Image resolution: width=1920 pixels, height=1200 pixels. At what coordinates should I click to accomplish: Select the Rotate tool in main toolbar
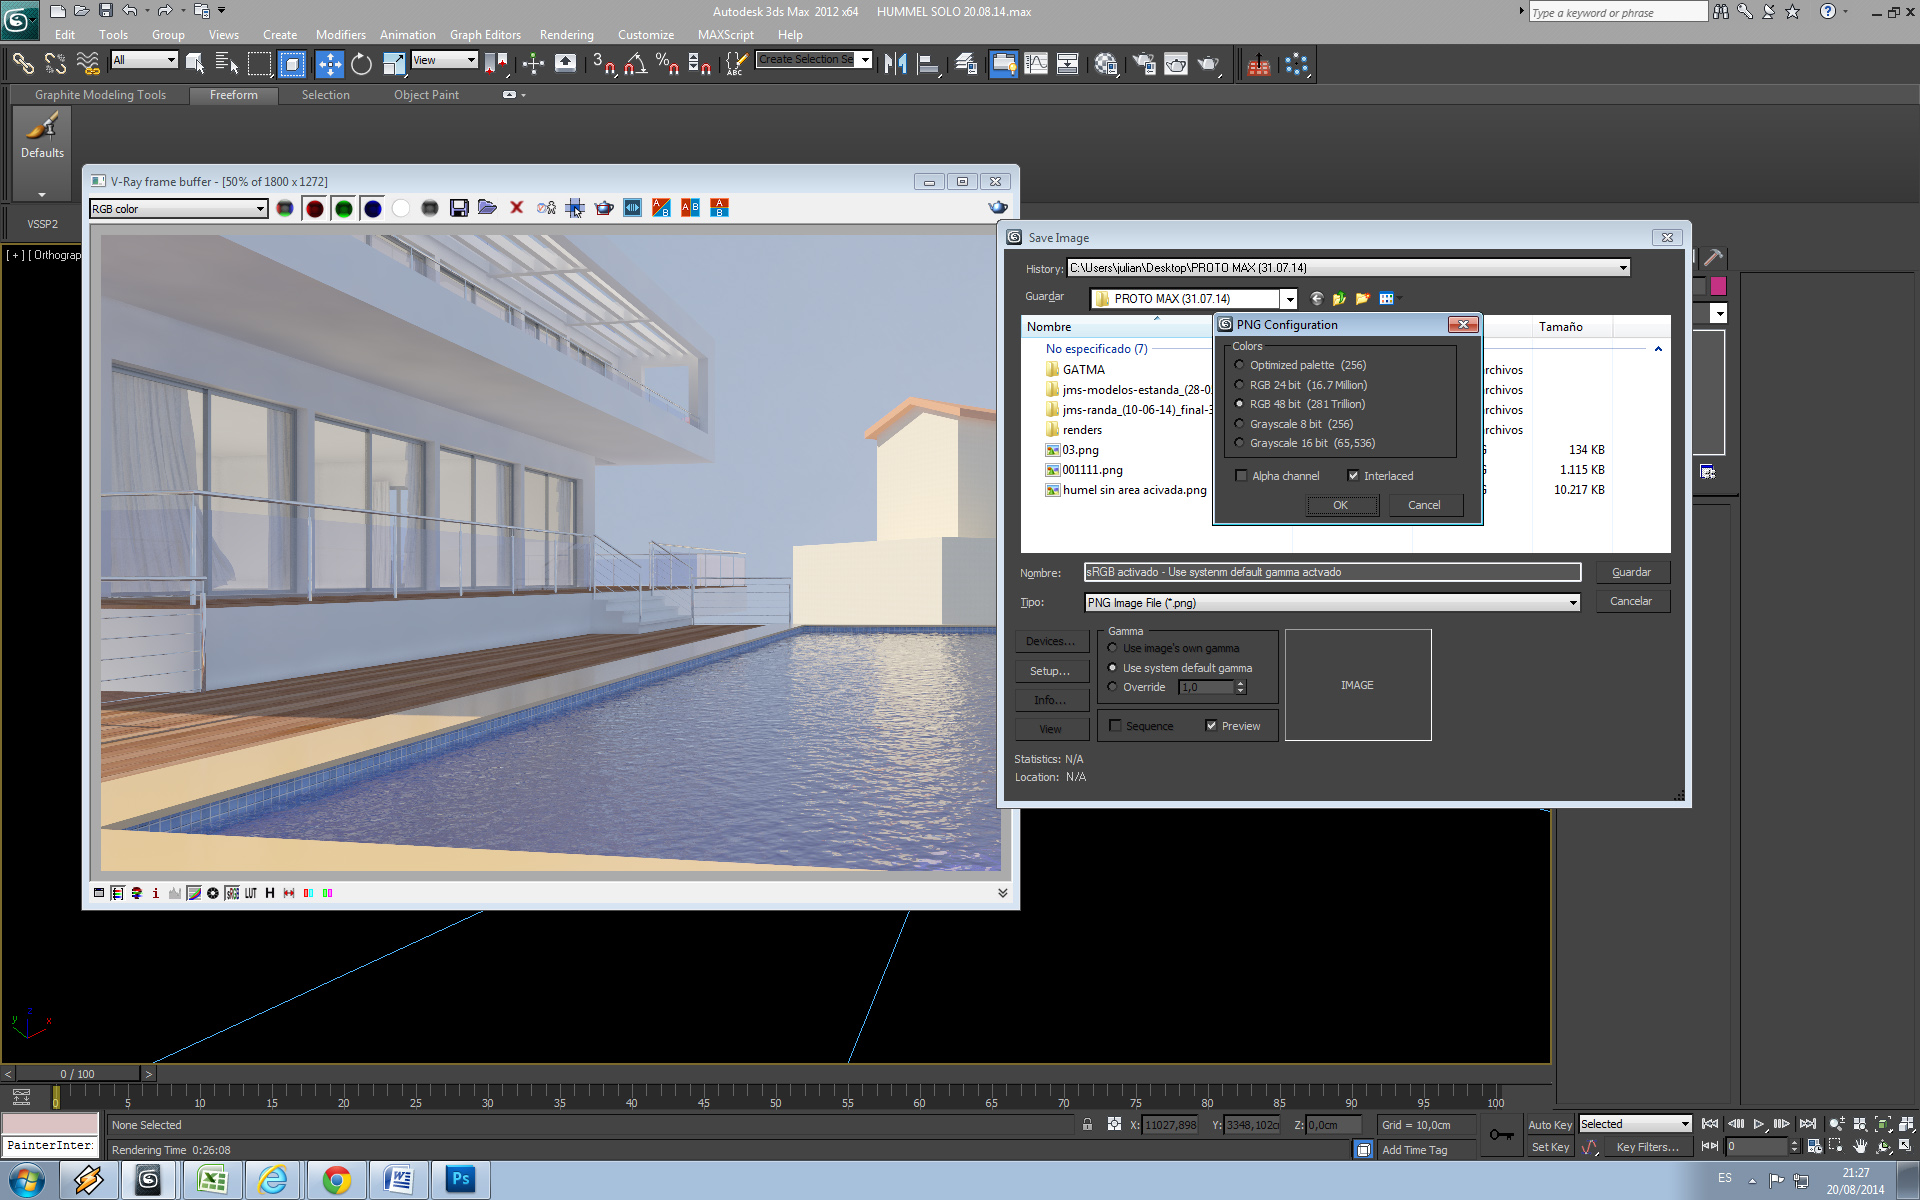click(361, 64)
